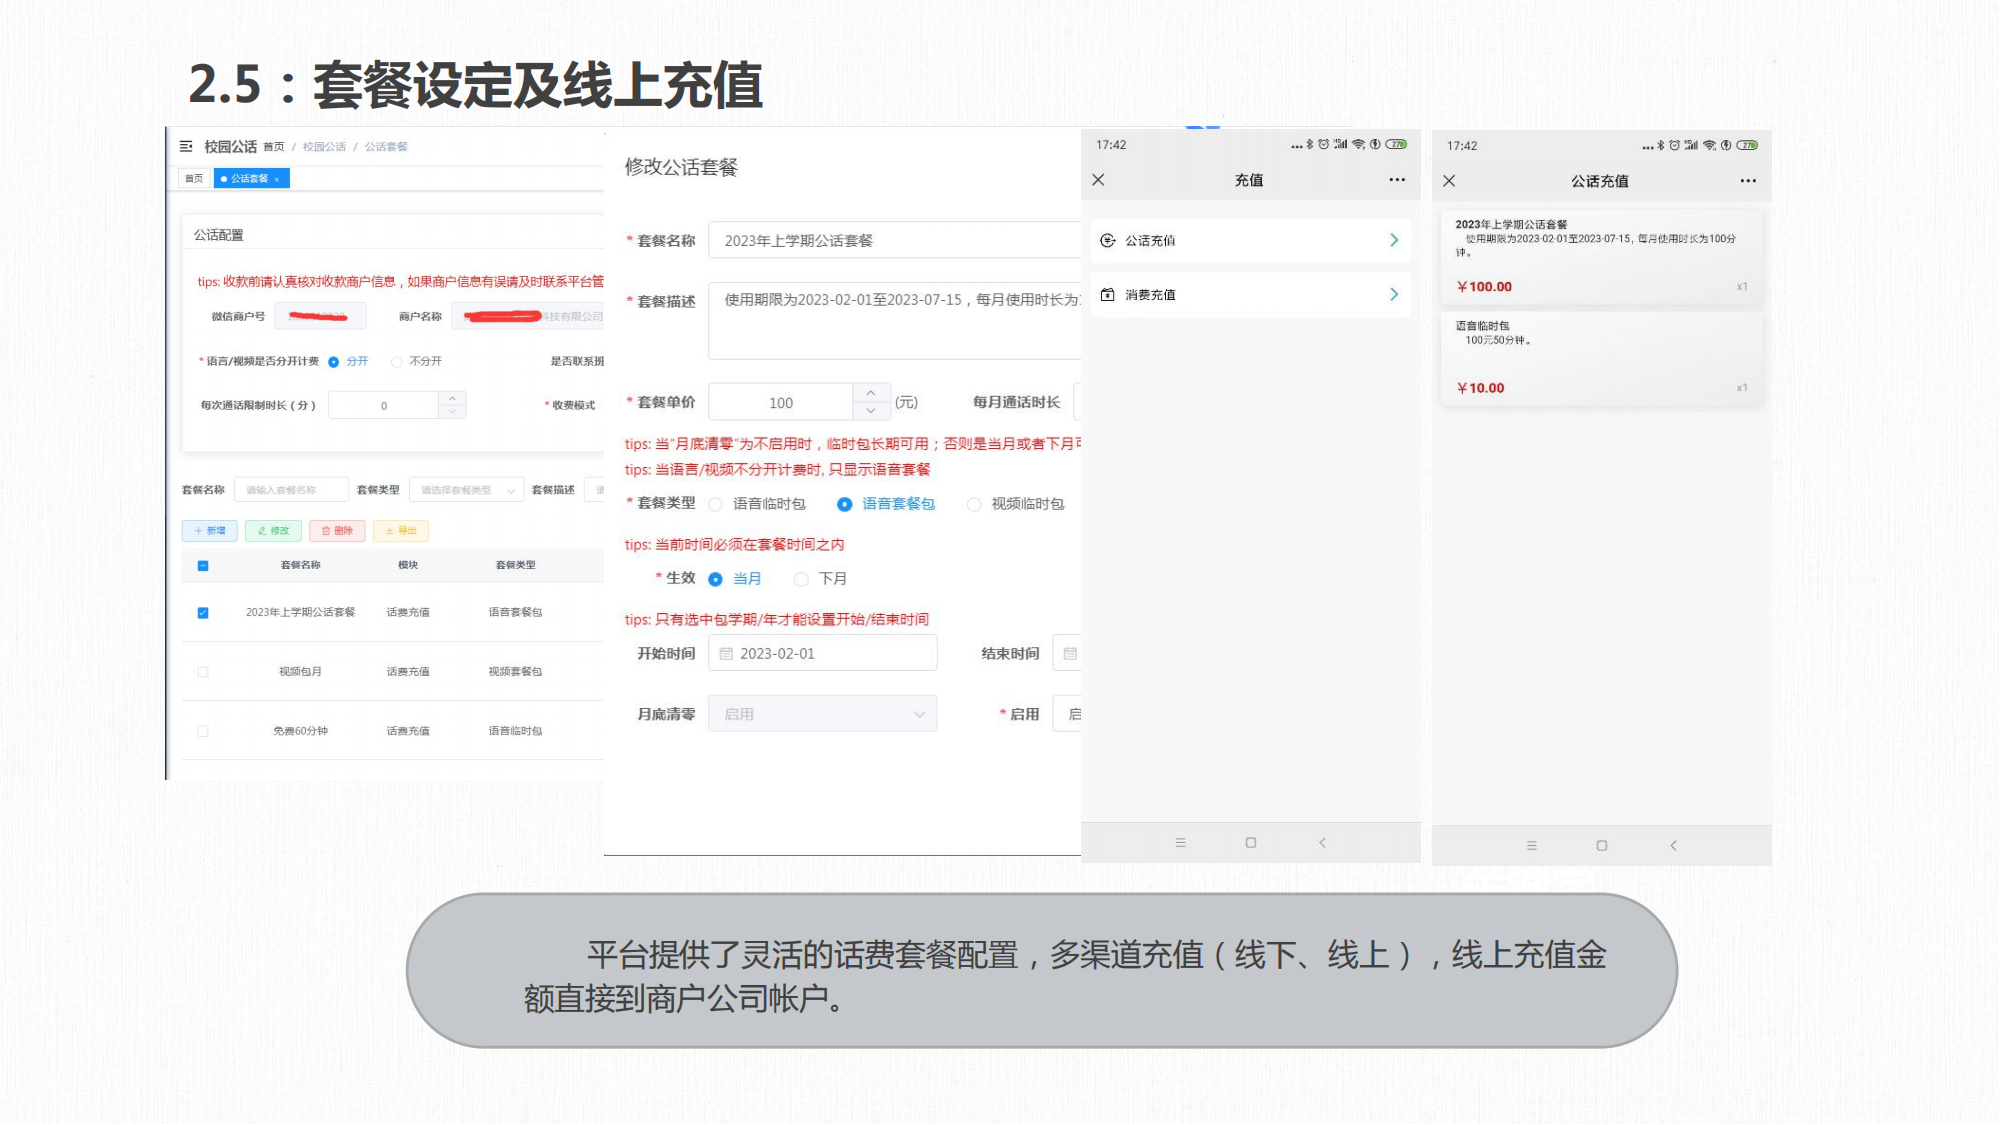Click the wallet icon beside 消费充值
Image resolution: width=2000 pixels, height=1125 pixels.
click(1108, 295)
